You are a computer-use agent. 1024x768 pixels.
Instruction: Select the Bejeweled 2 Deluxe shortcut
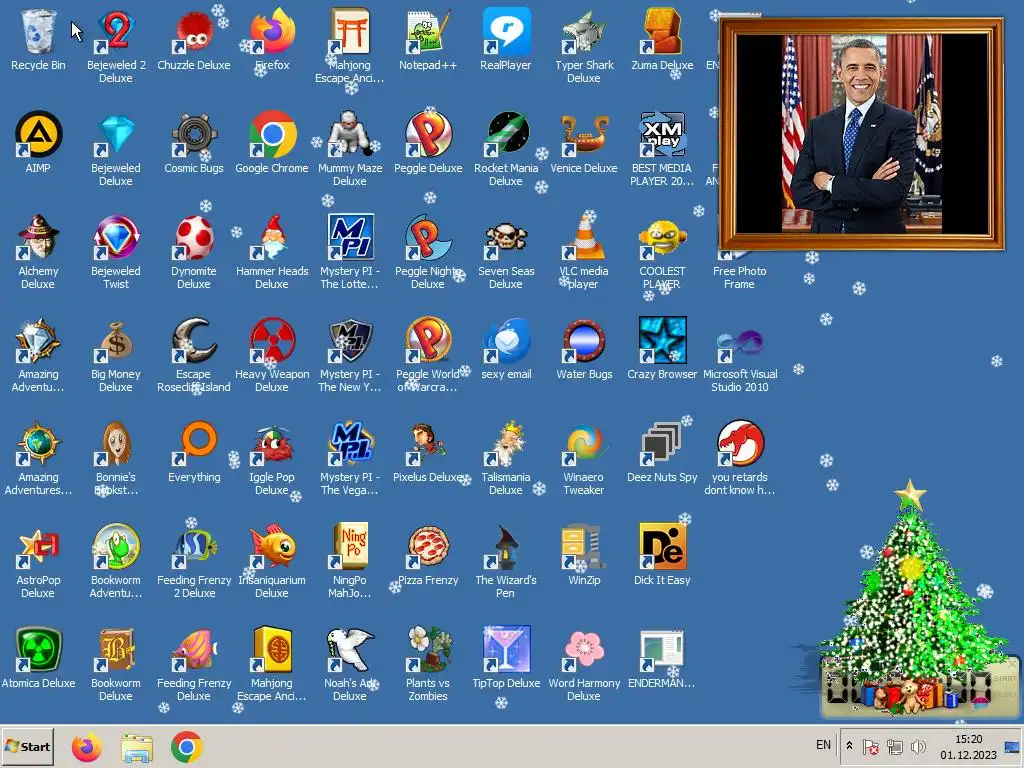(116, 31)
